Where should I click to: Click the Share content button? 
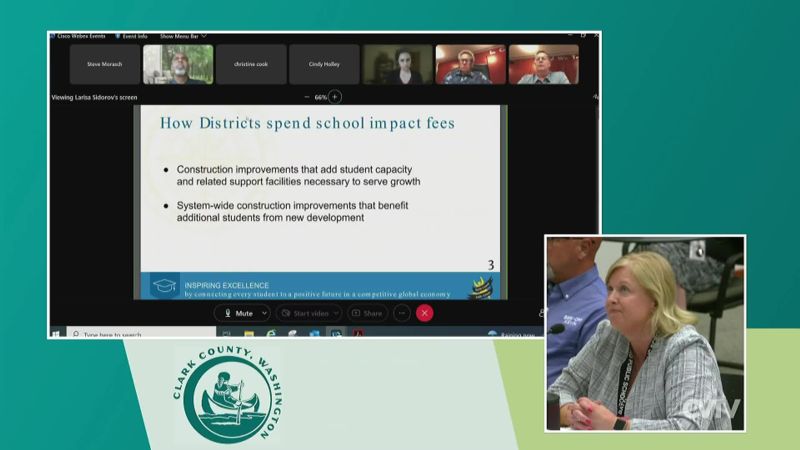[367, 313]
